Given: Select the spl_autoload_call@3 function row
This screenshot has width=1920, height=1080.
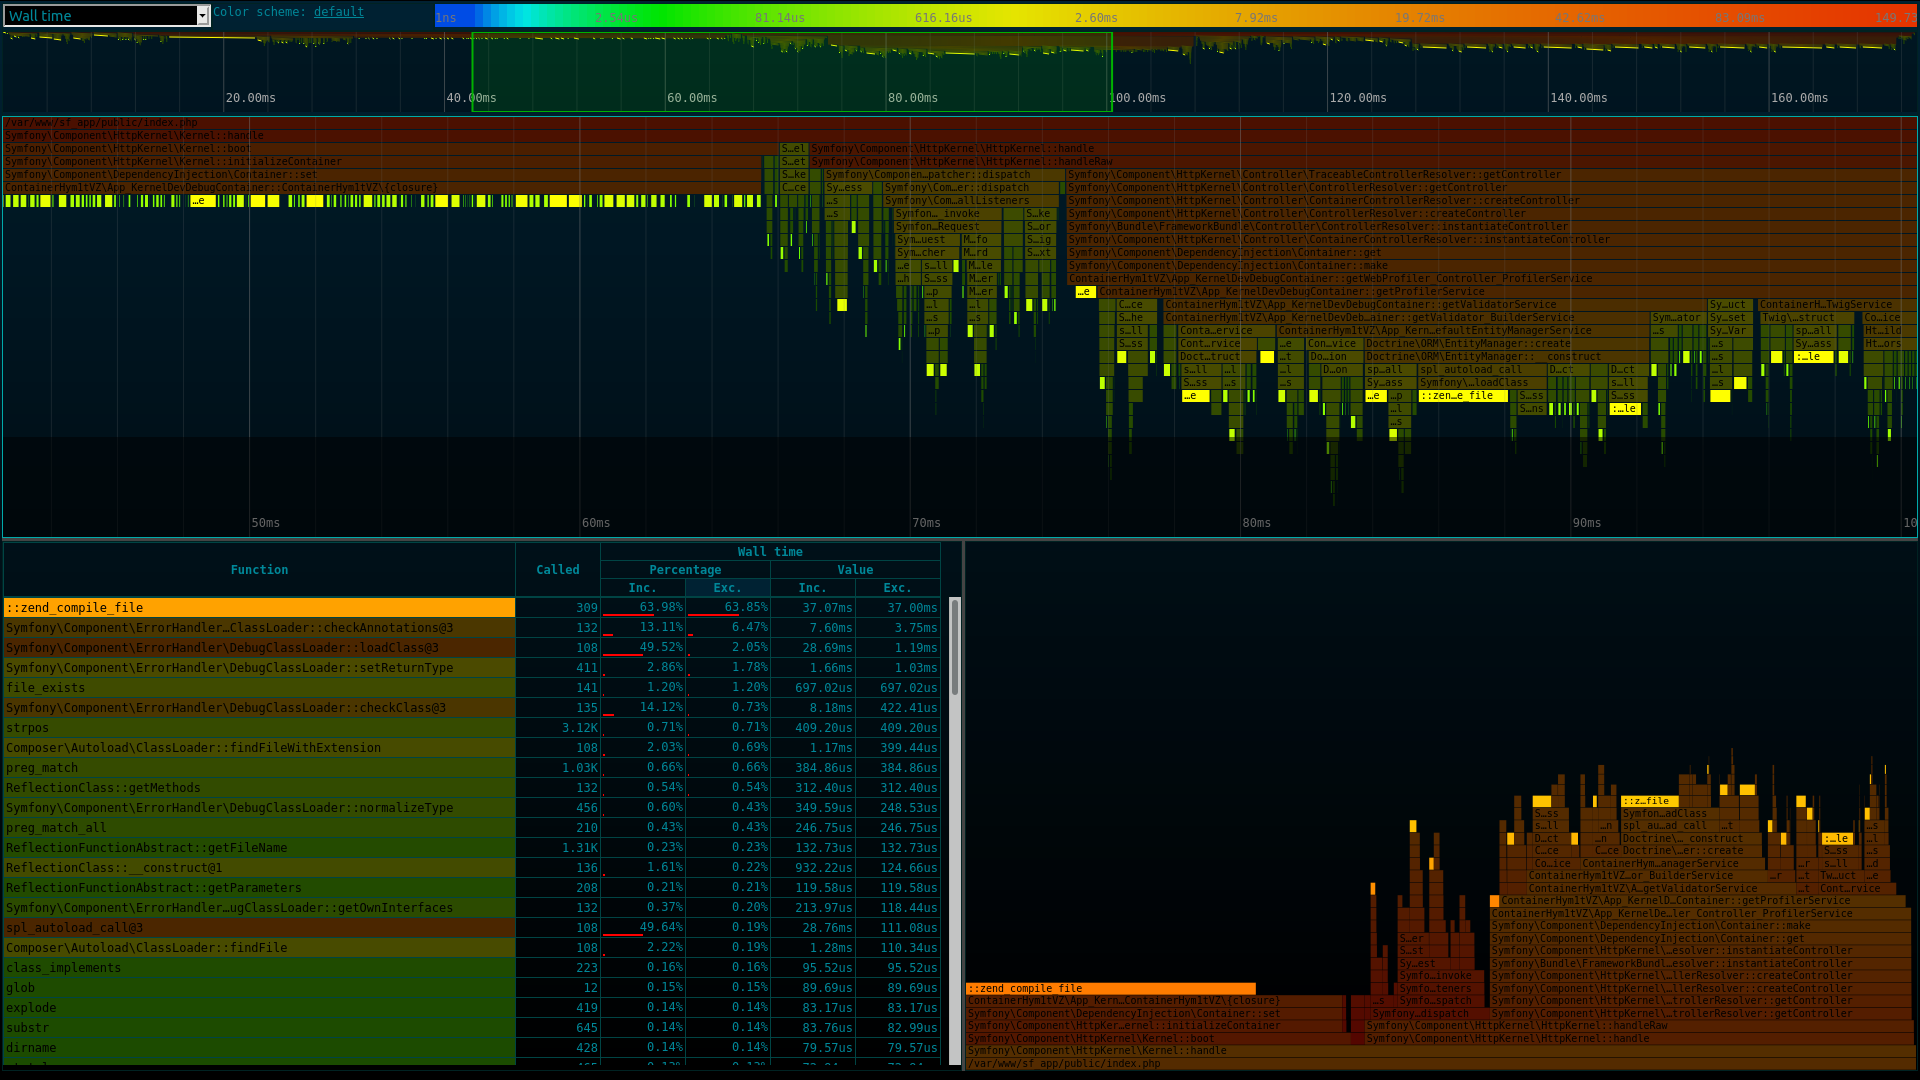Looking at the screenshot, I should pyautogui.click(x=259, y=928).
